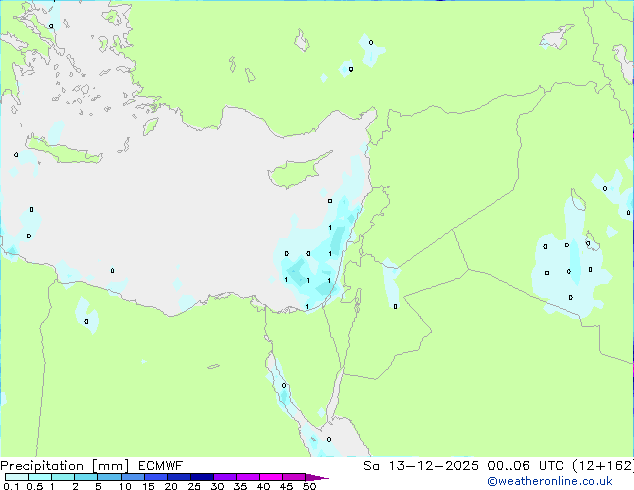
Task: Click the '(12+162)' forecast run label
Action: pyautogui.click(x=603, y=466)
